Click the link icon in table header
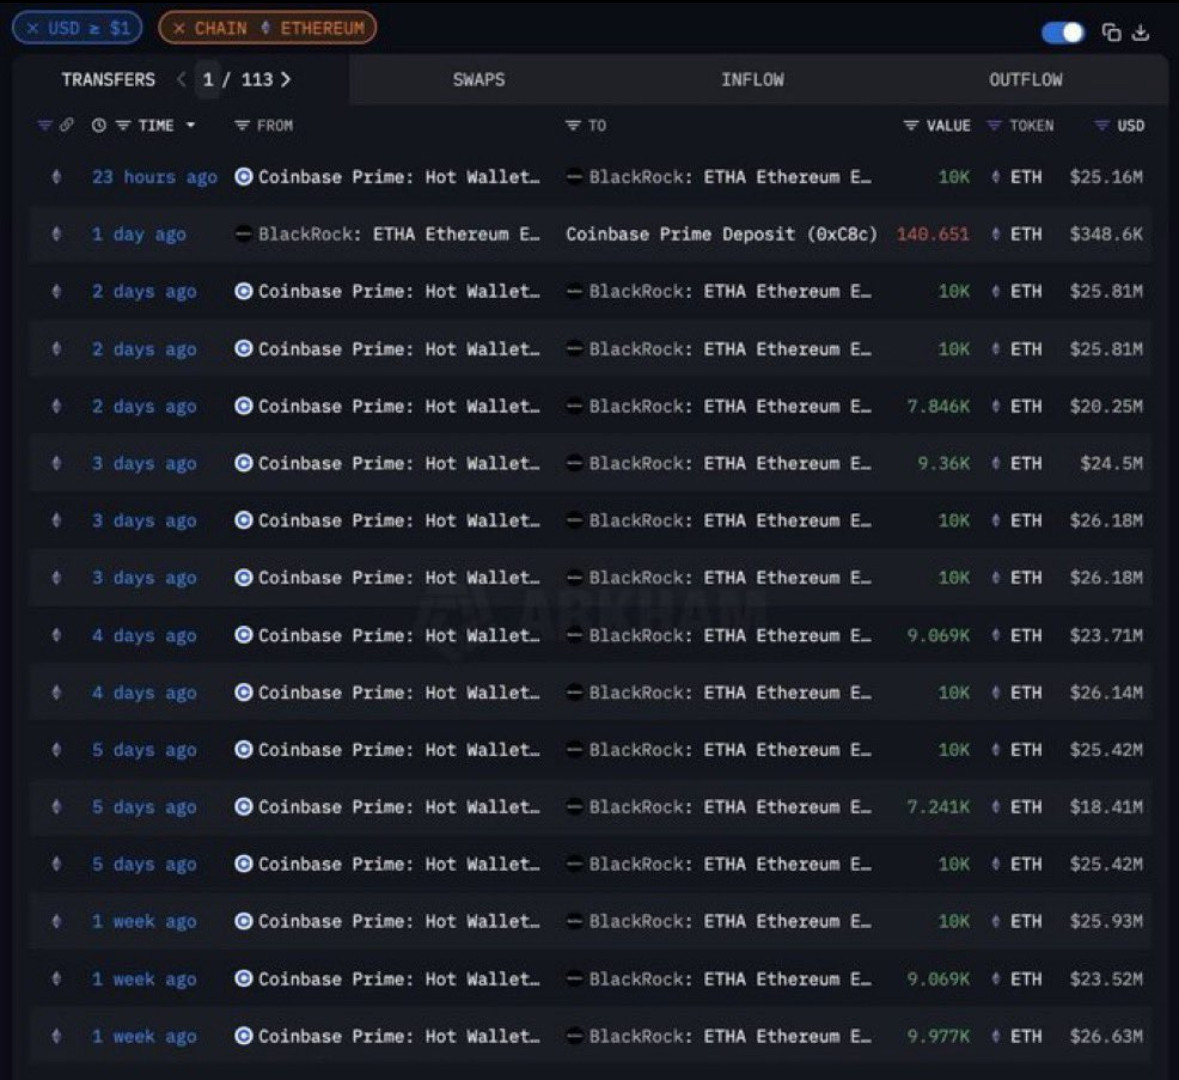This screenshot has height=1080, width=1179. [x=66, y=125]
